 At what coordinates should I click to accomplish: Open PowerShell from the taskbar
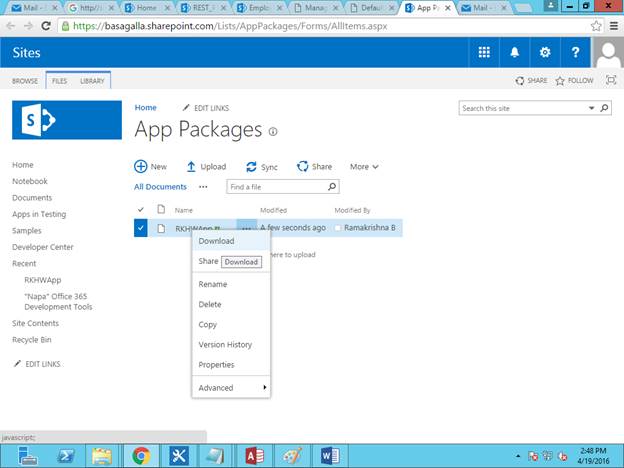(x=66, y=456)
